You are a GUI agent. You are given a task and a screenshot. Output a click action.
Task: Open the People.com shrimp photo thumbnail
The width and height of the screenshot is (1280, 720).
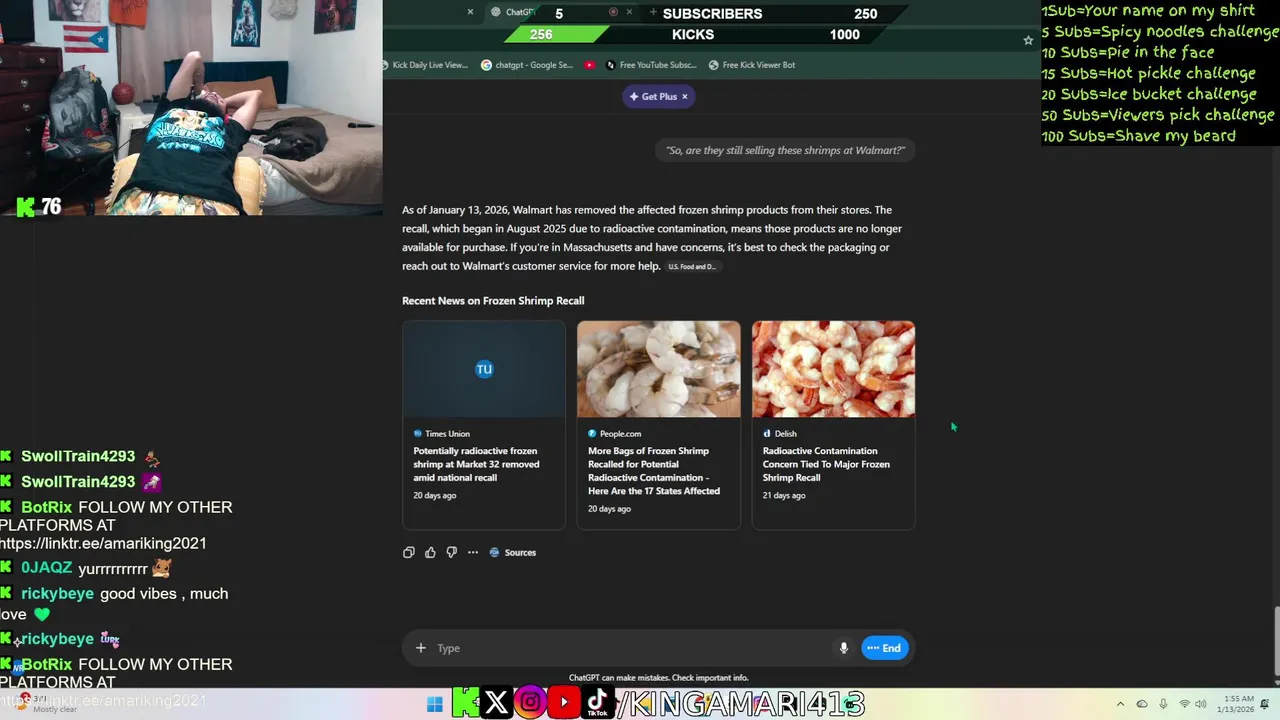pyautogui.click(x=659, y=369)
